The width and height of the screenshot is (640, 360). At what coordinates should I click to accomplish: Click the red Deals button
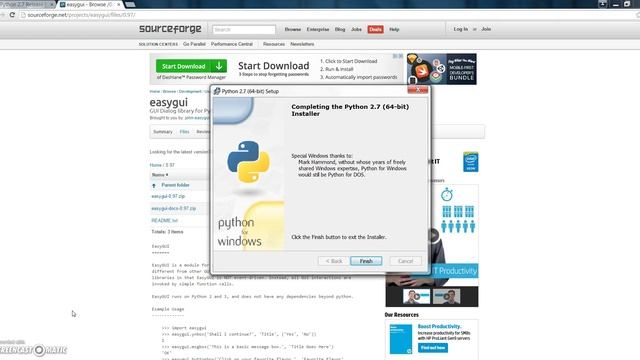(x=376, y=29)
